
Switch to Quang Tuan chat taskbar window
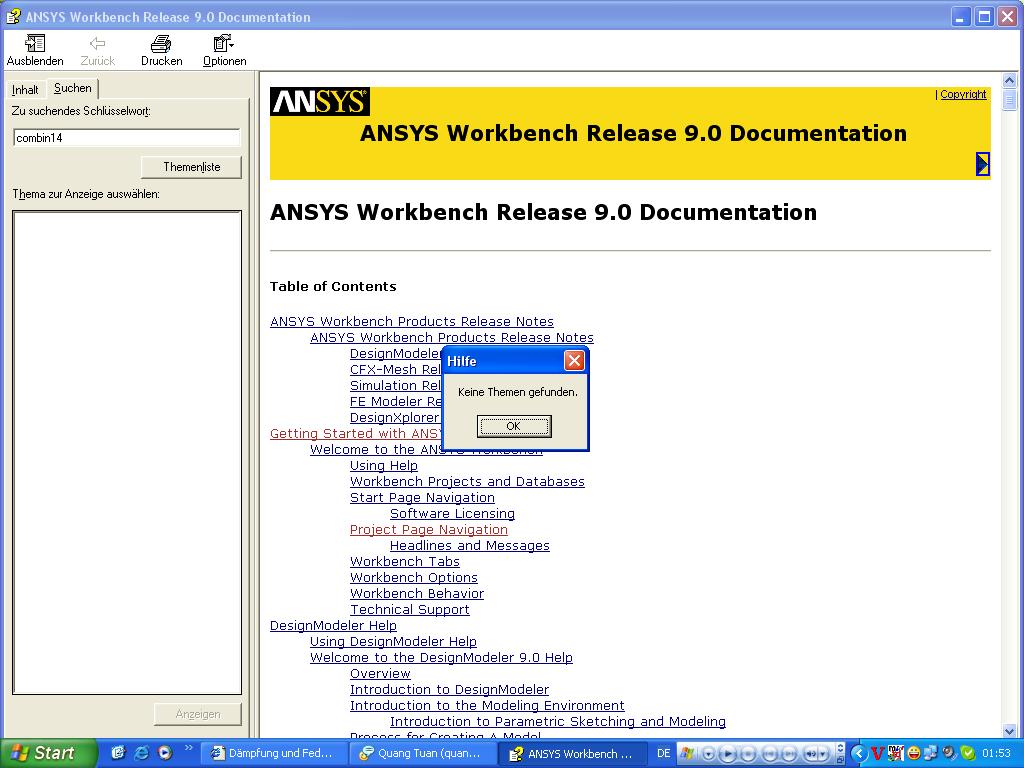coord(422,753)
